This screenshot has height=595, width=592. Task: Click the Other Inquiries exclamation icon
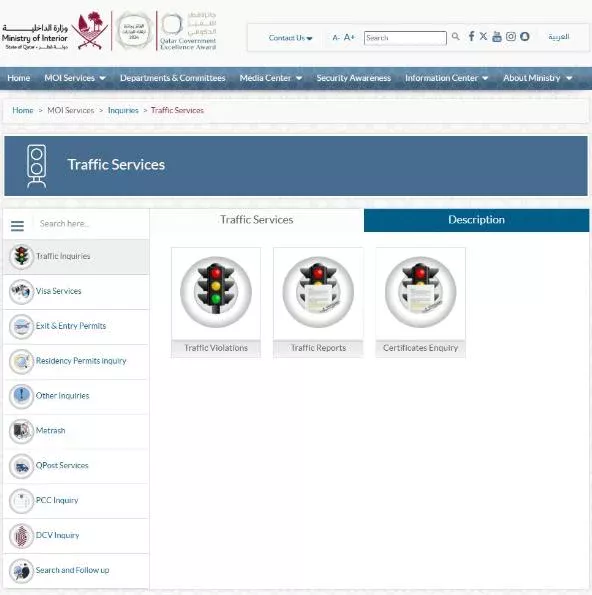click(x=21, y=396)
